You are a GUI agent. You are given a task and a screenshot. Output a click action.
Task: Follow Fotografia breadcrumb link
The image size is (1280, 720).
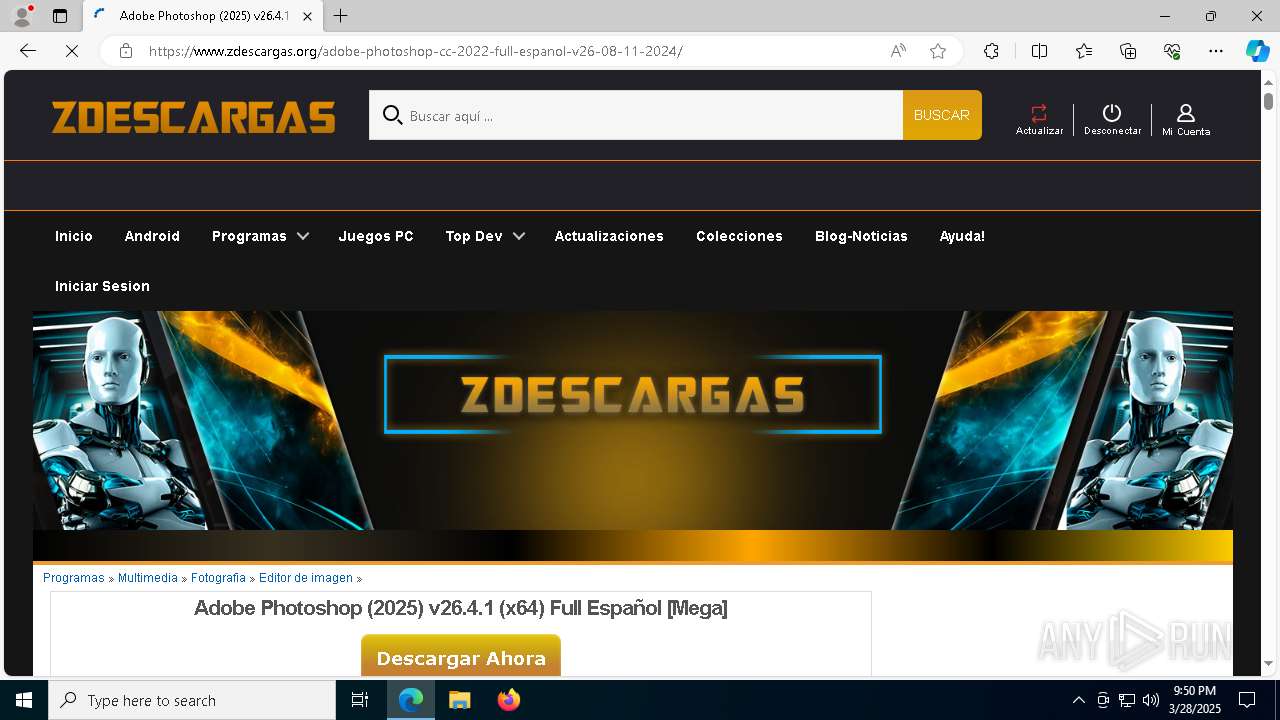218,578
